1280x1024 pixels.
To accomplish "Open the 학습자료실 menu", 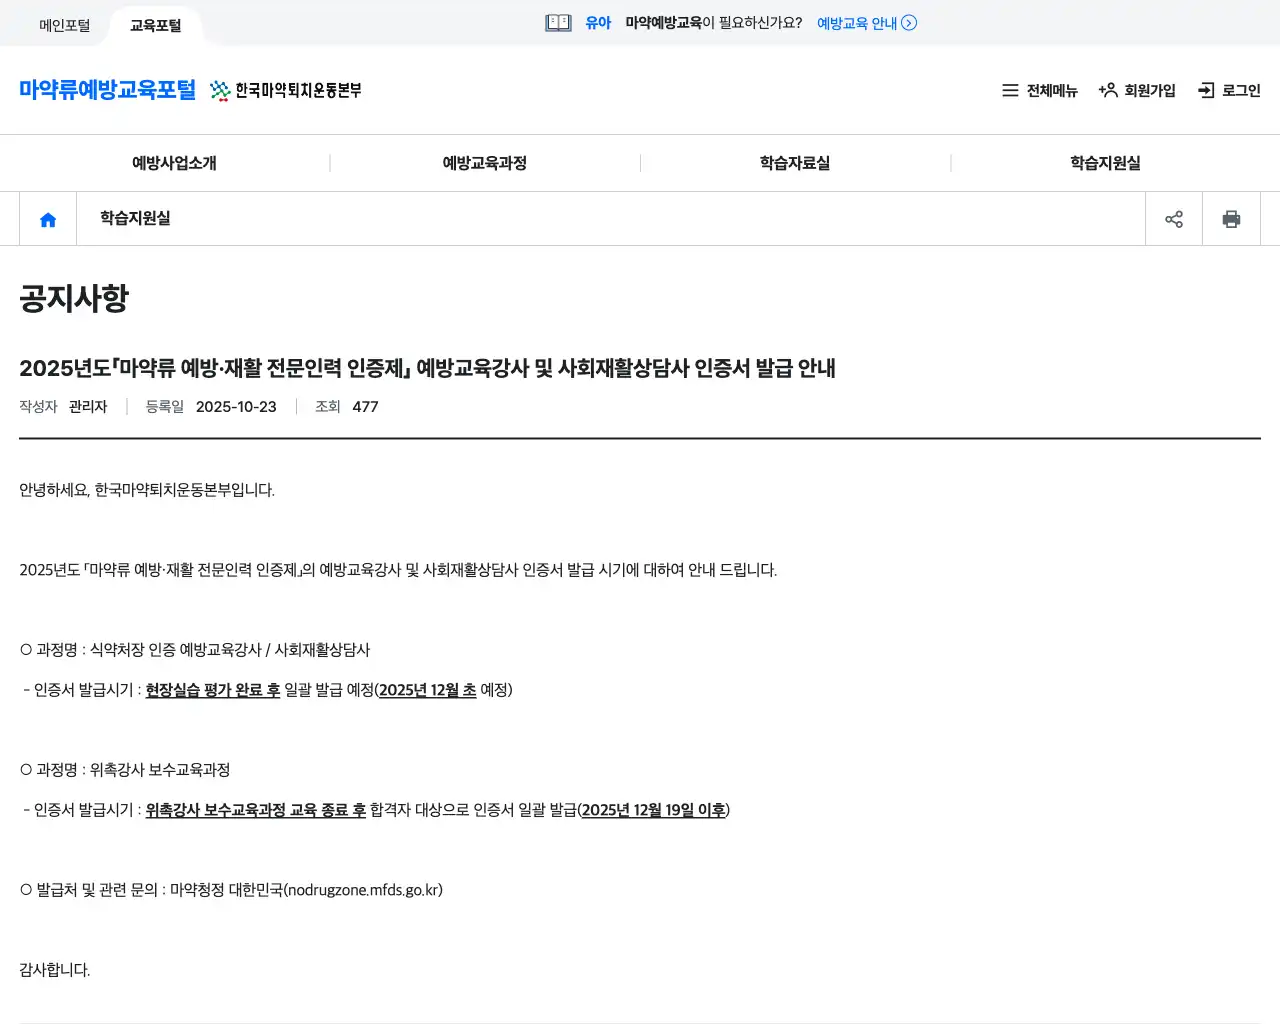I will point(795,162).
